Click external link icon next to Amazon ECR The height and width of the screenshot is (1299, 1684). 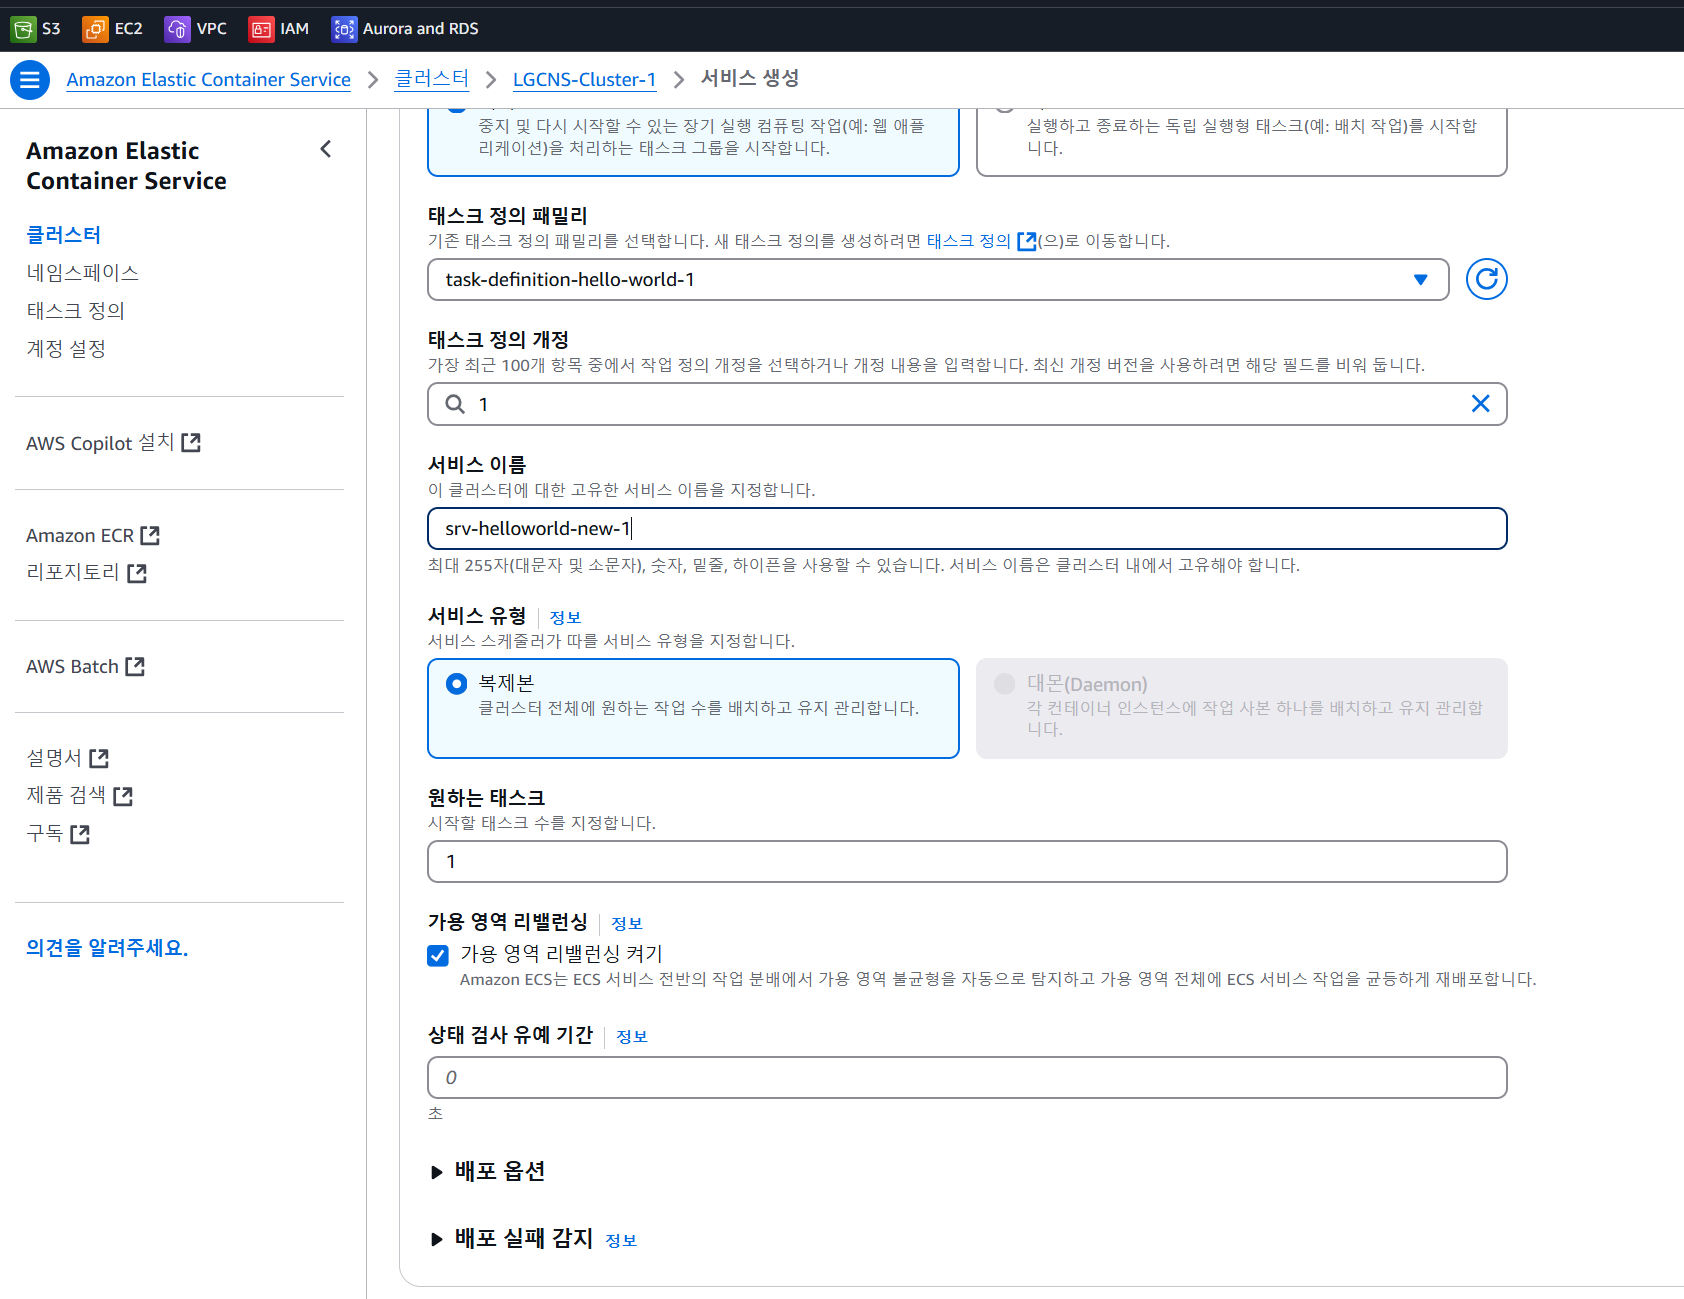(x=150, y=535)
